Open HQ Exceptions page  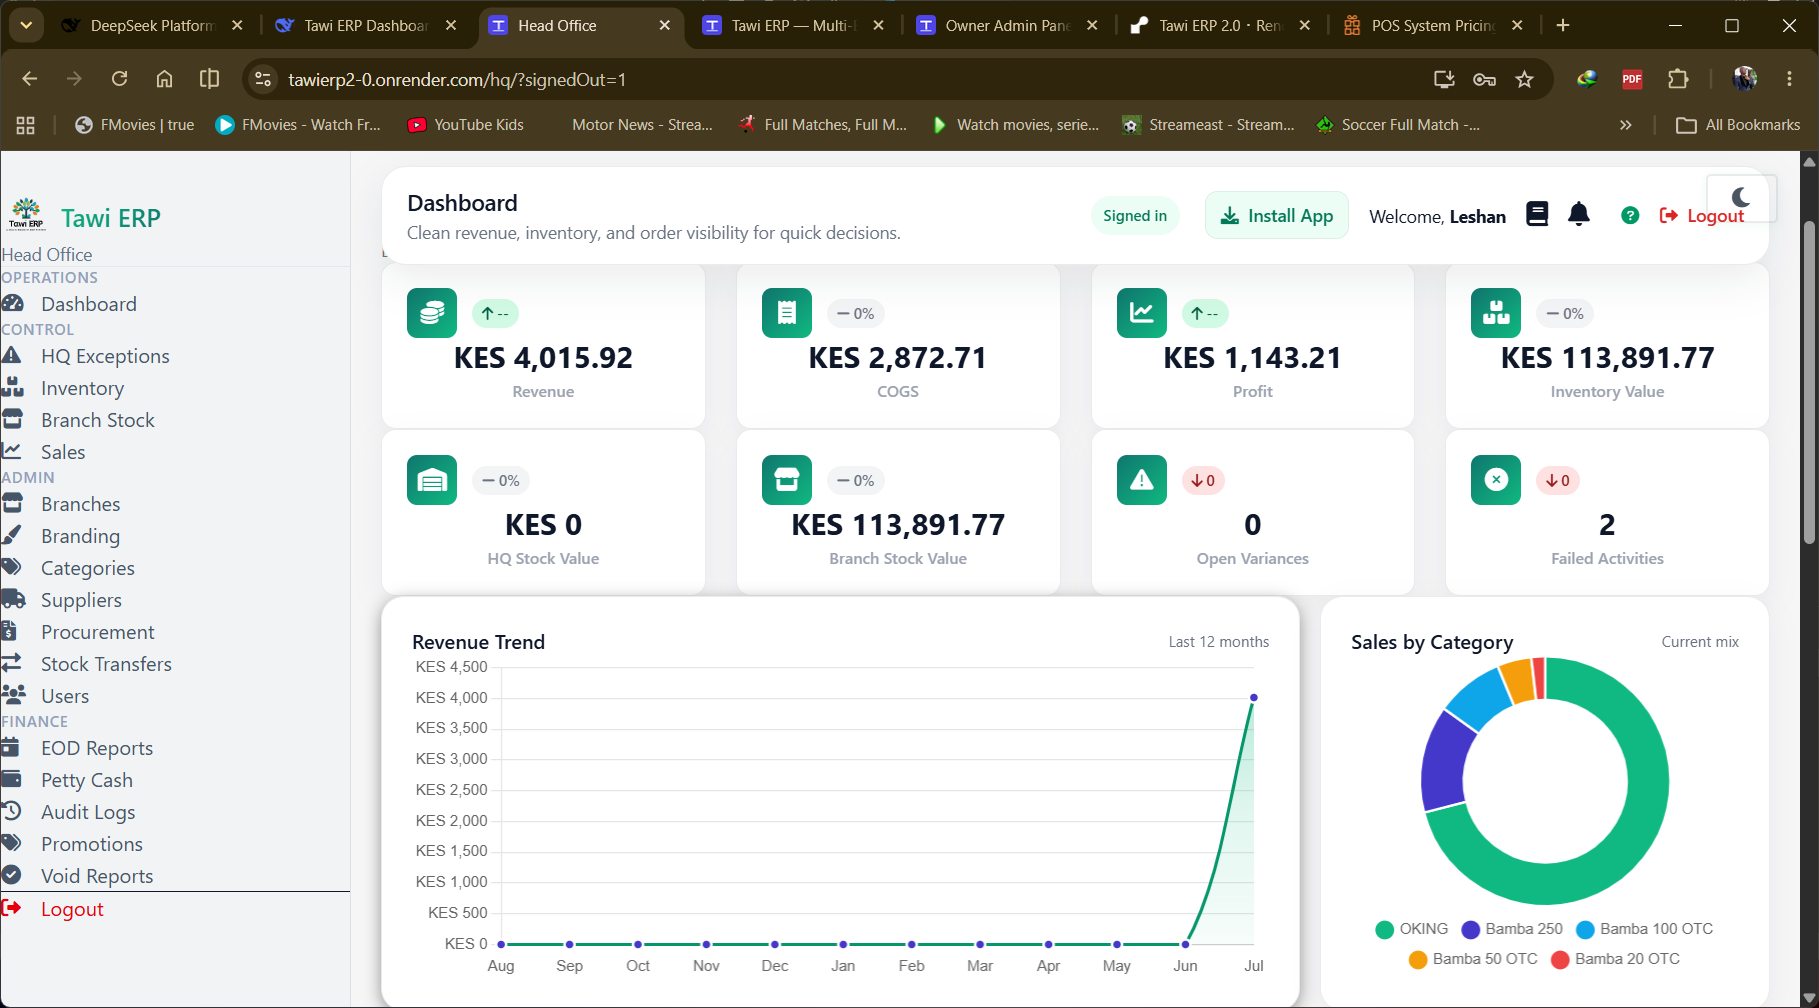pyautogui.click(x=105, y=356)
